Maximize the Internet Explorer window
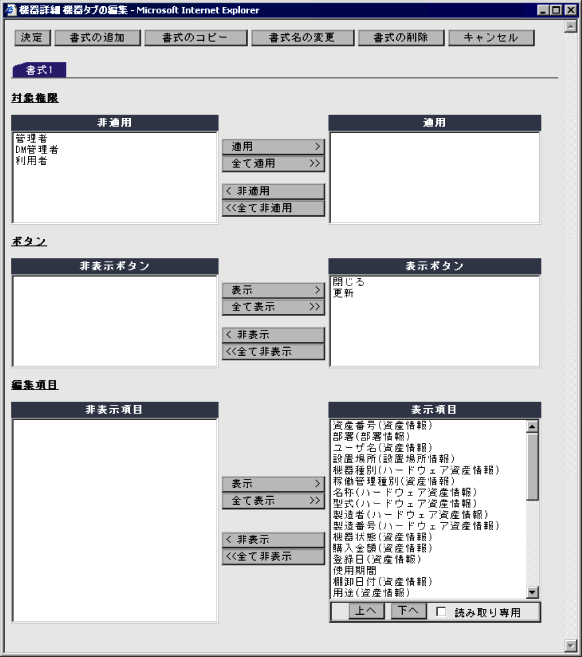Image resolution: width=582 pixels, height=657 pixels. point(556,10)
